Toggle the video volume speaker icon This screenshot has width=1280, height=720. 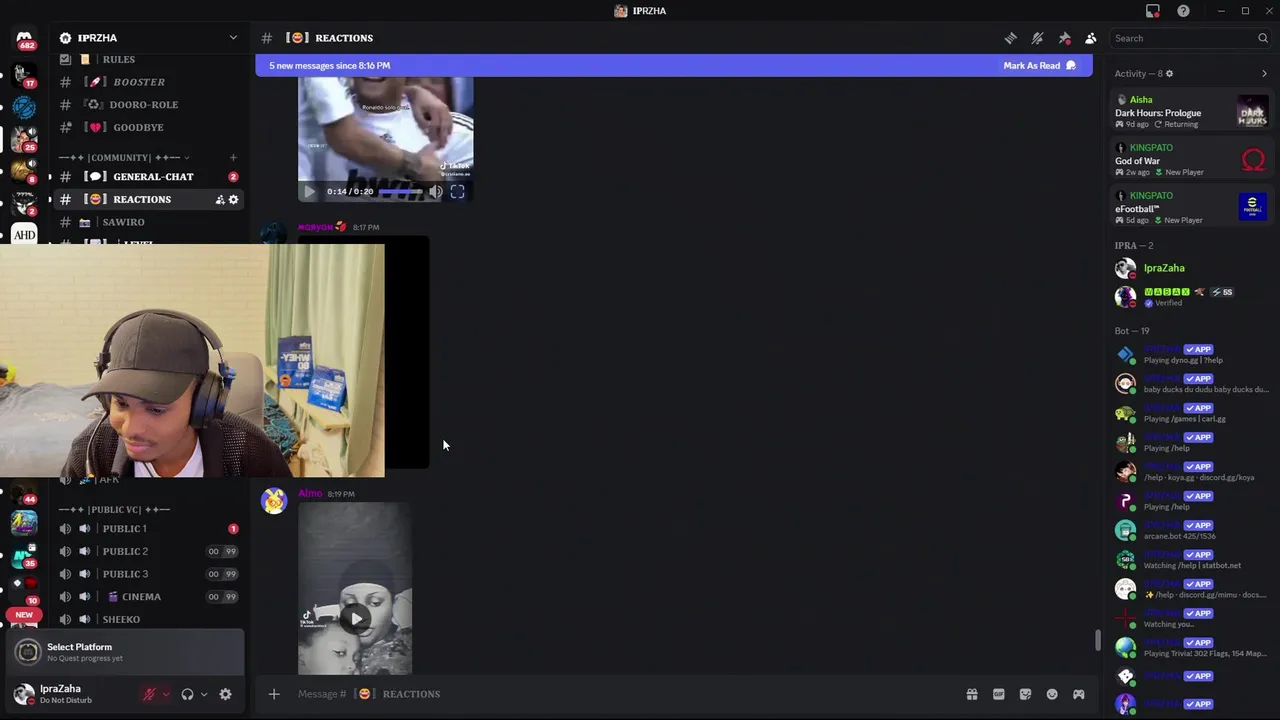pos(436,191)
